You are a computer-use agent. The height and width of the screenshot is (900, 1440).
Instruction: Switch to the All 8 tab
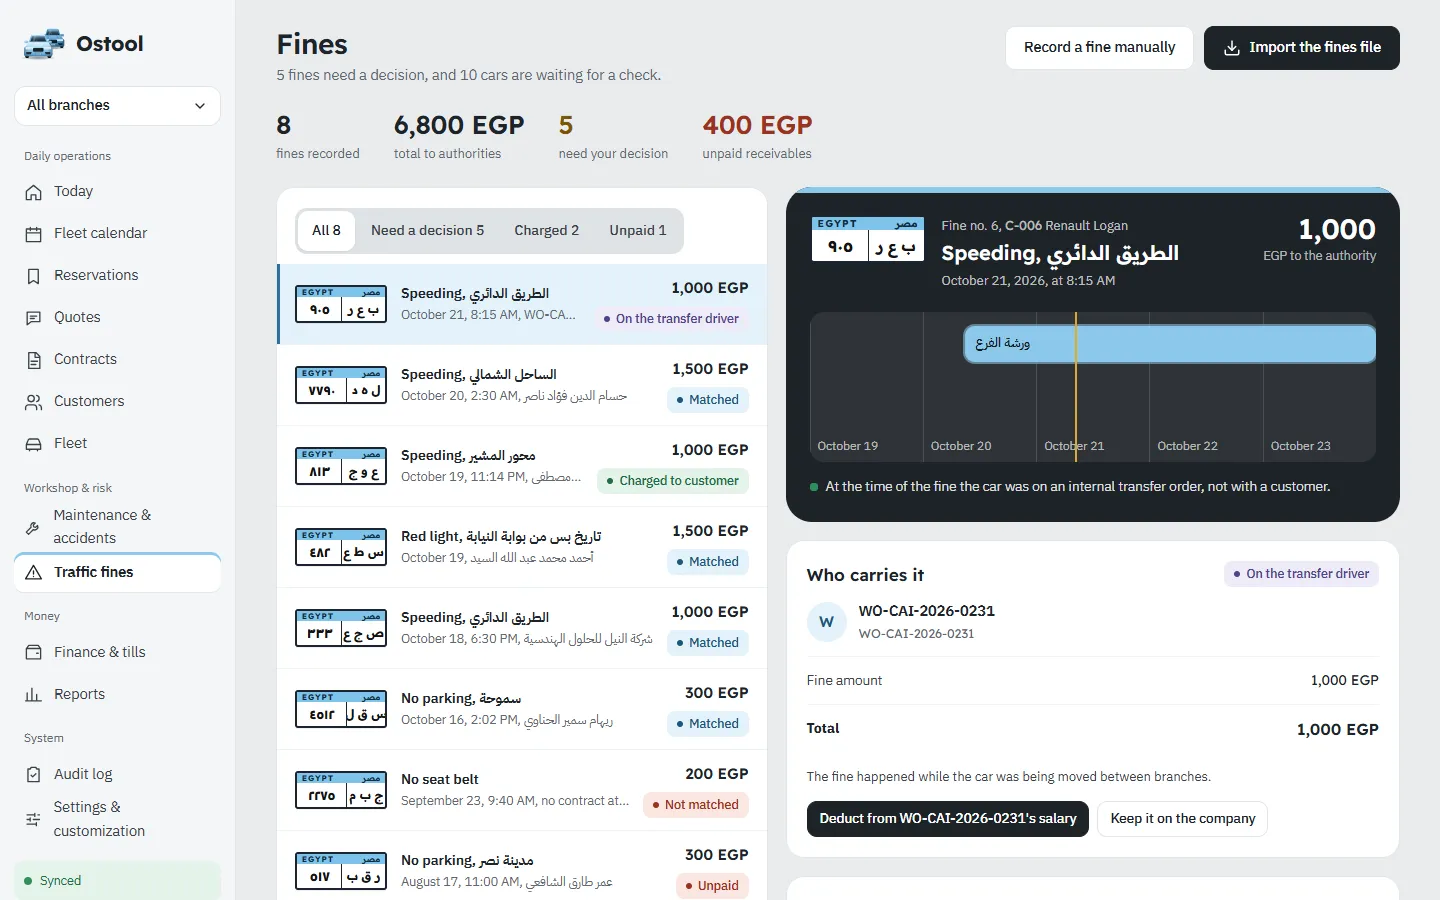tap(326, 231)
